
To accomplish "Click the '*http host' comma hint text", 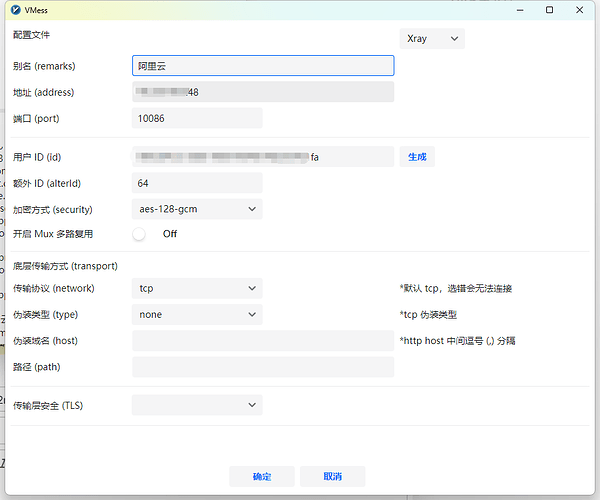I will click(458, 341).
